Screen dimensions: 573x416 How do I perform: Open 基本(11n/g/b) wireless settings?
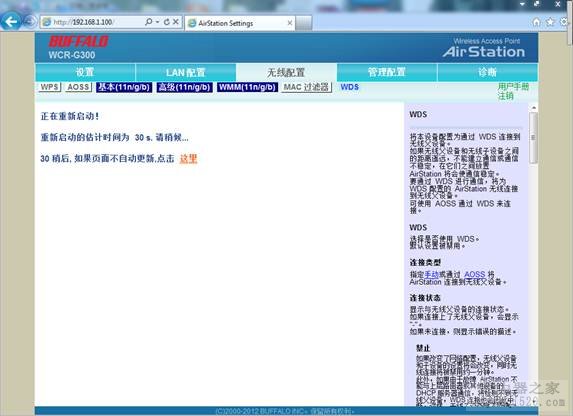coord(124,87)
